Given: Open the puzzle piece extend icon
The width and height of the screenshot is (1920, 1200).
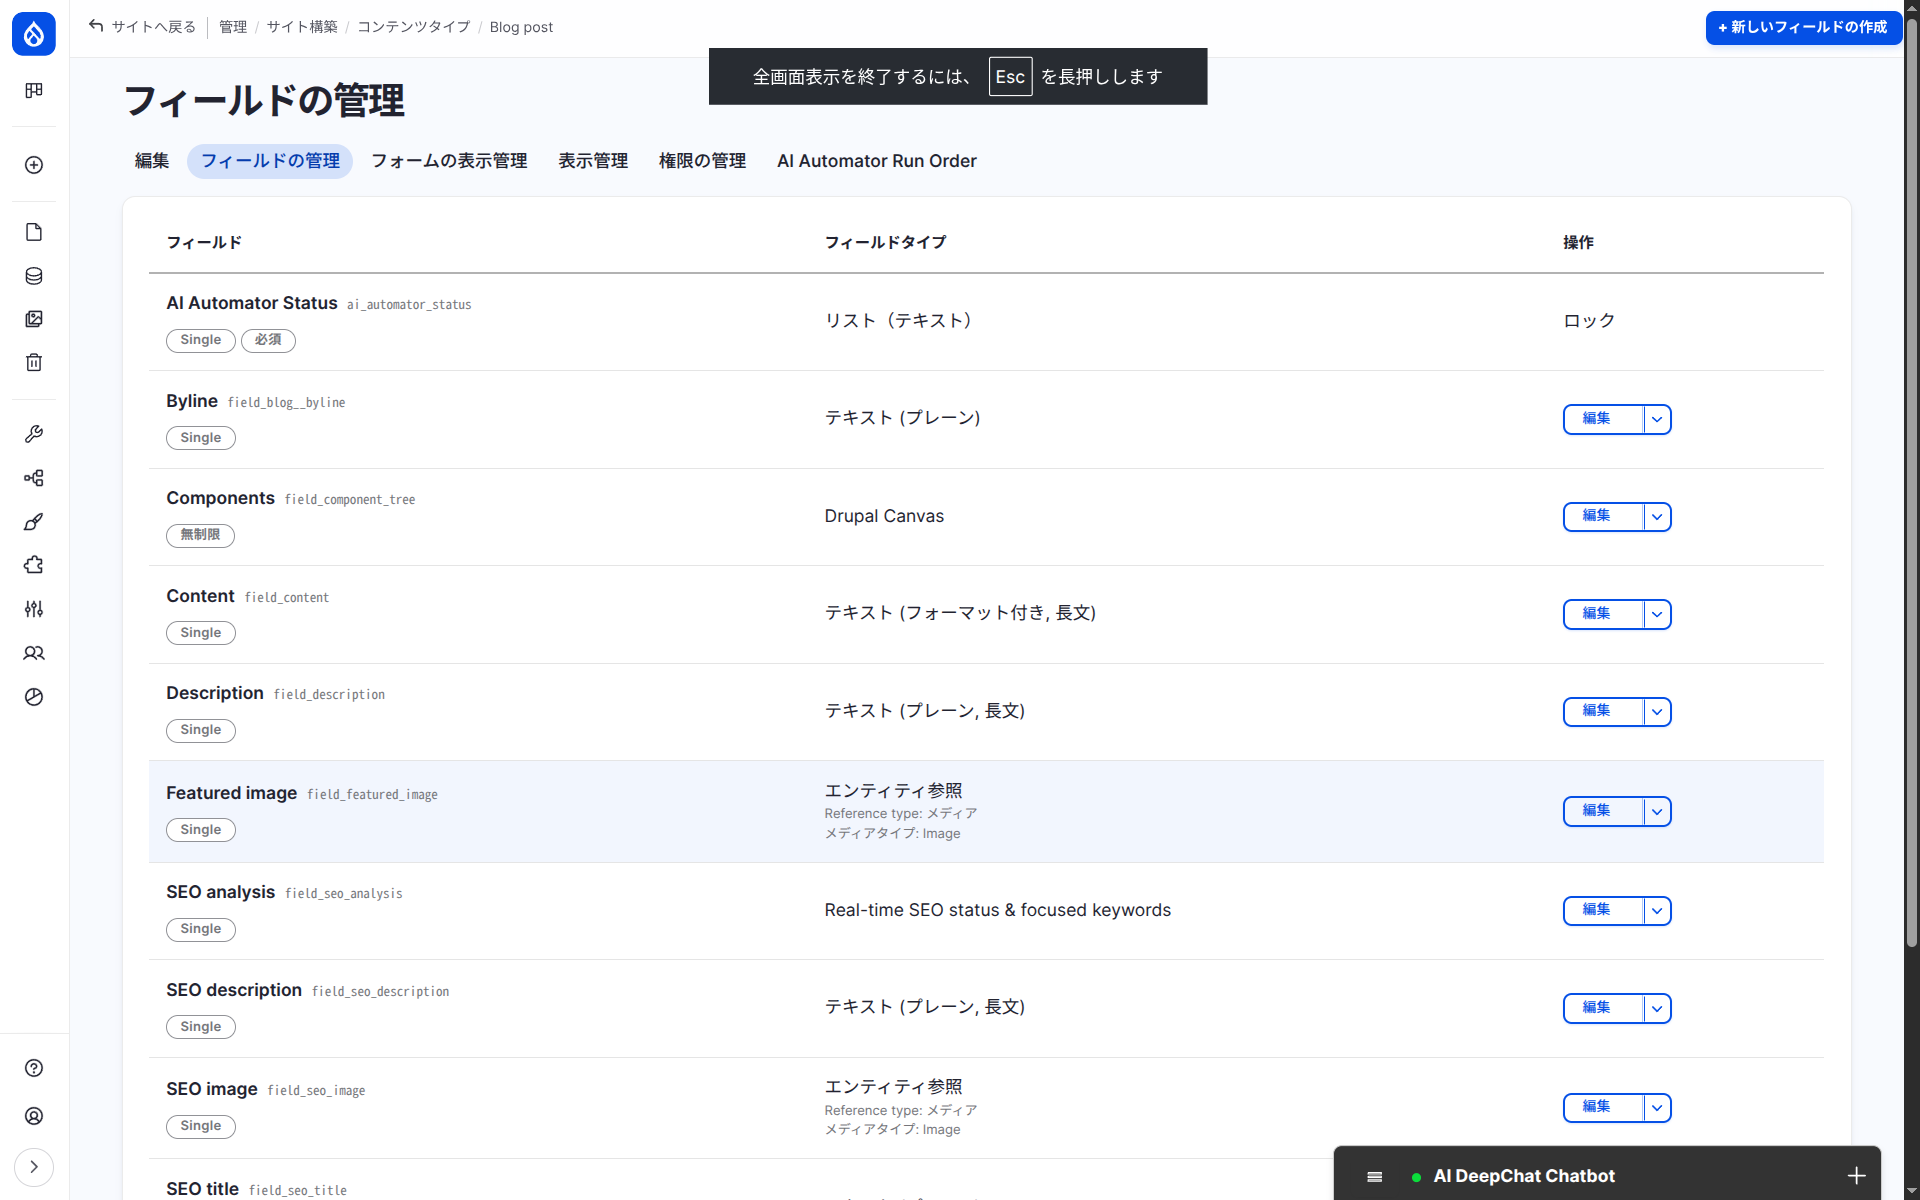Looking at the screenshot, I should pos(34,565).
